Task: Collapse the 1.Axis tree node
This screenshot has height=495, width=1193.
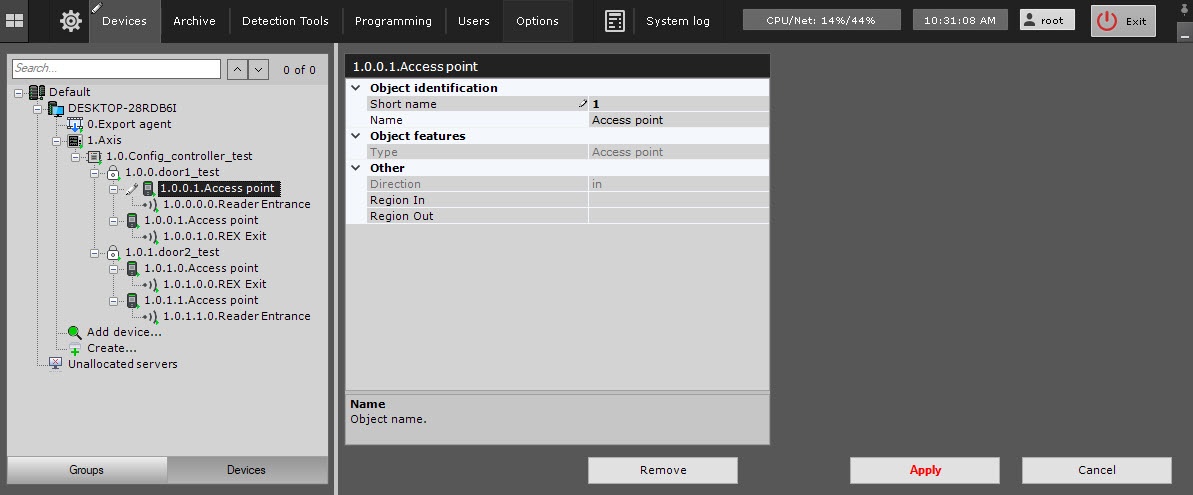Action: tap(57, 140)
